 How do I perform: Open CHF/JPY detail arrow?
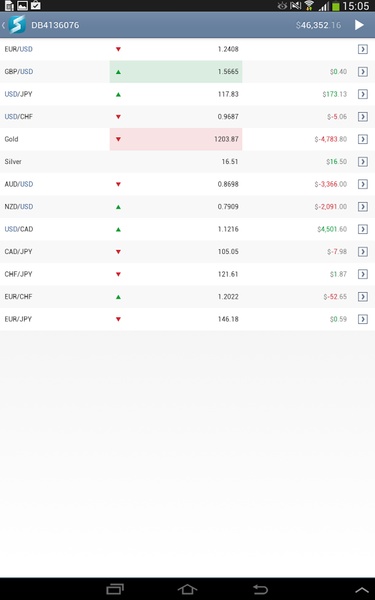point(363,274)
